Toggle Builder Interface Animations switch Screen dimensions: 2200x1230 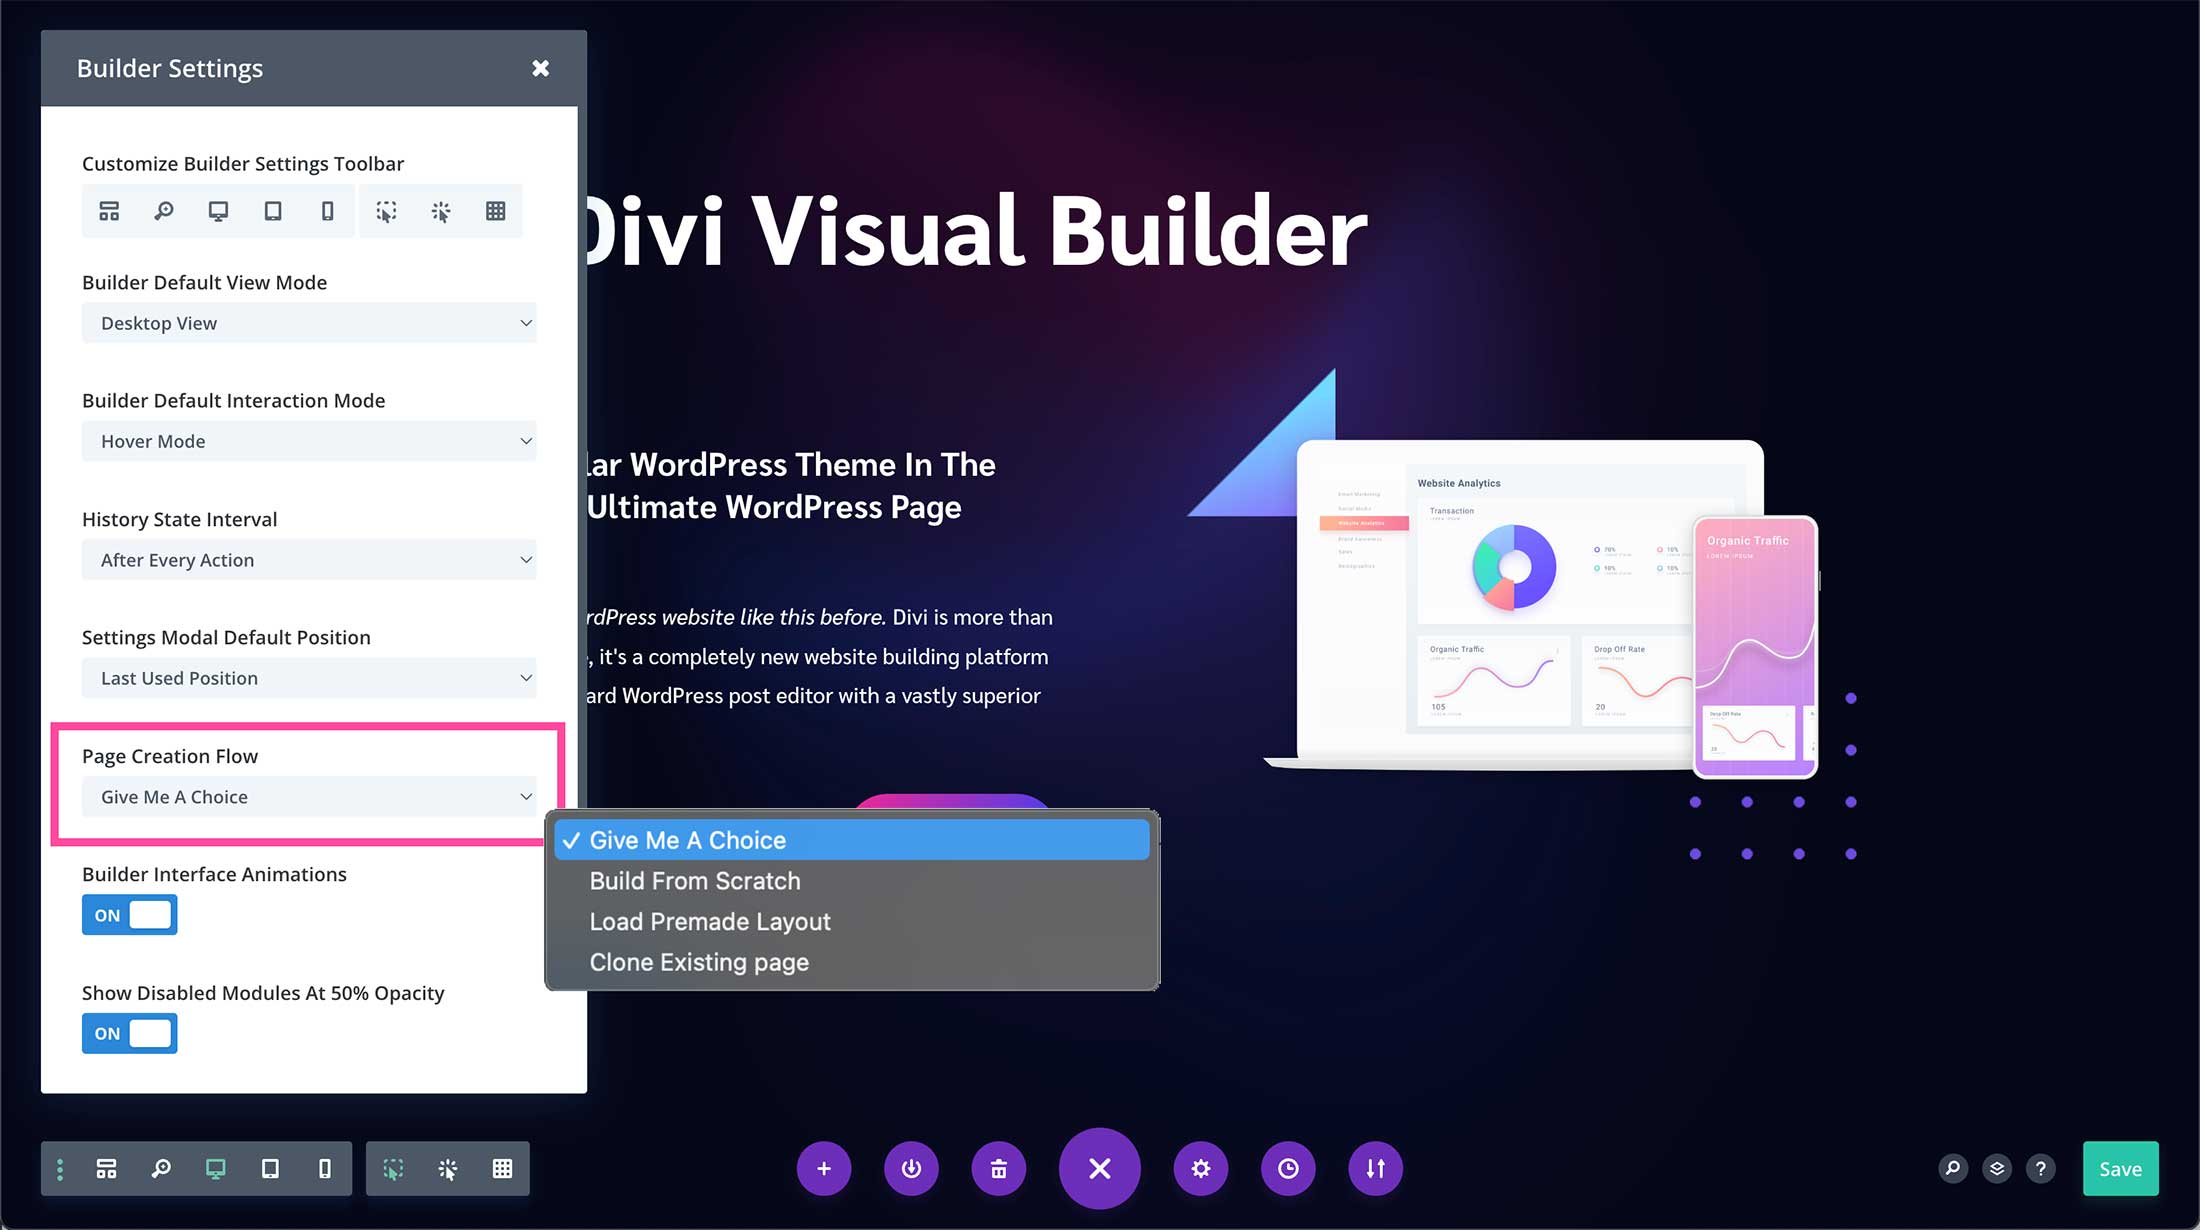point(129,915)
